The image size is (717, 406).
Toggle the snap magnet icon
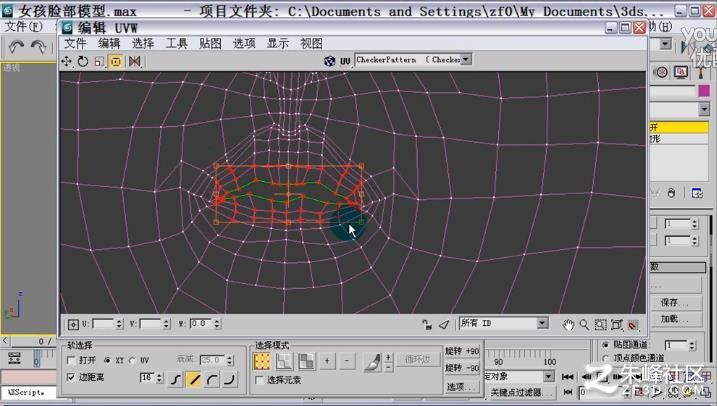633,325
